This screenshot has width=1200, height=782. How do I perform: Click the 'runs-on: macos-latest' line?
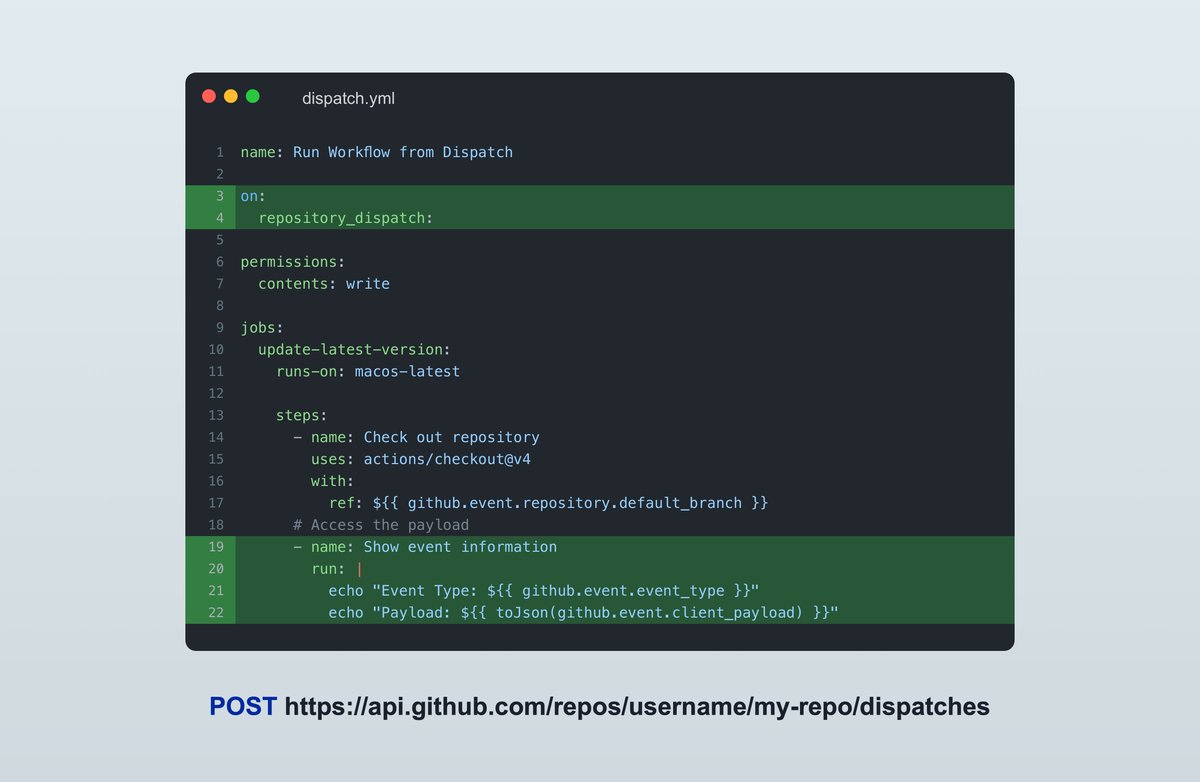368,372
